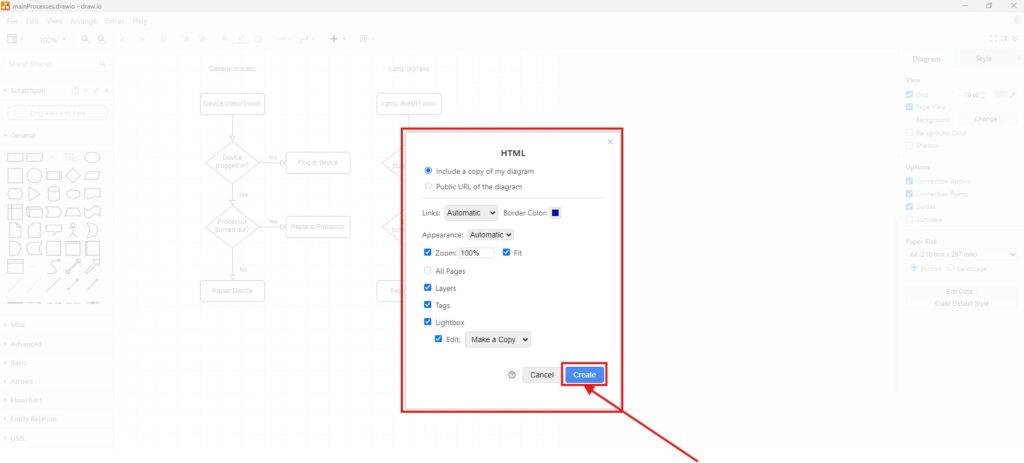Click the Scratchpad edit pencil icon

(x=97, y=91)
